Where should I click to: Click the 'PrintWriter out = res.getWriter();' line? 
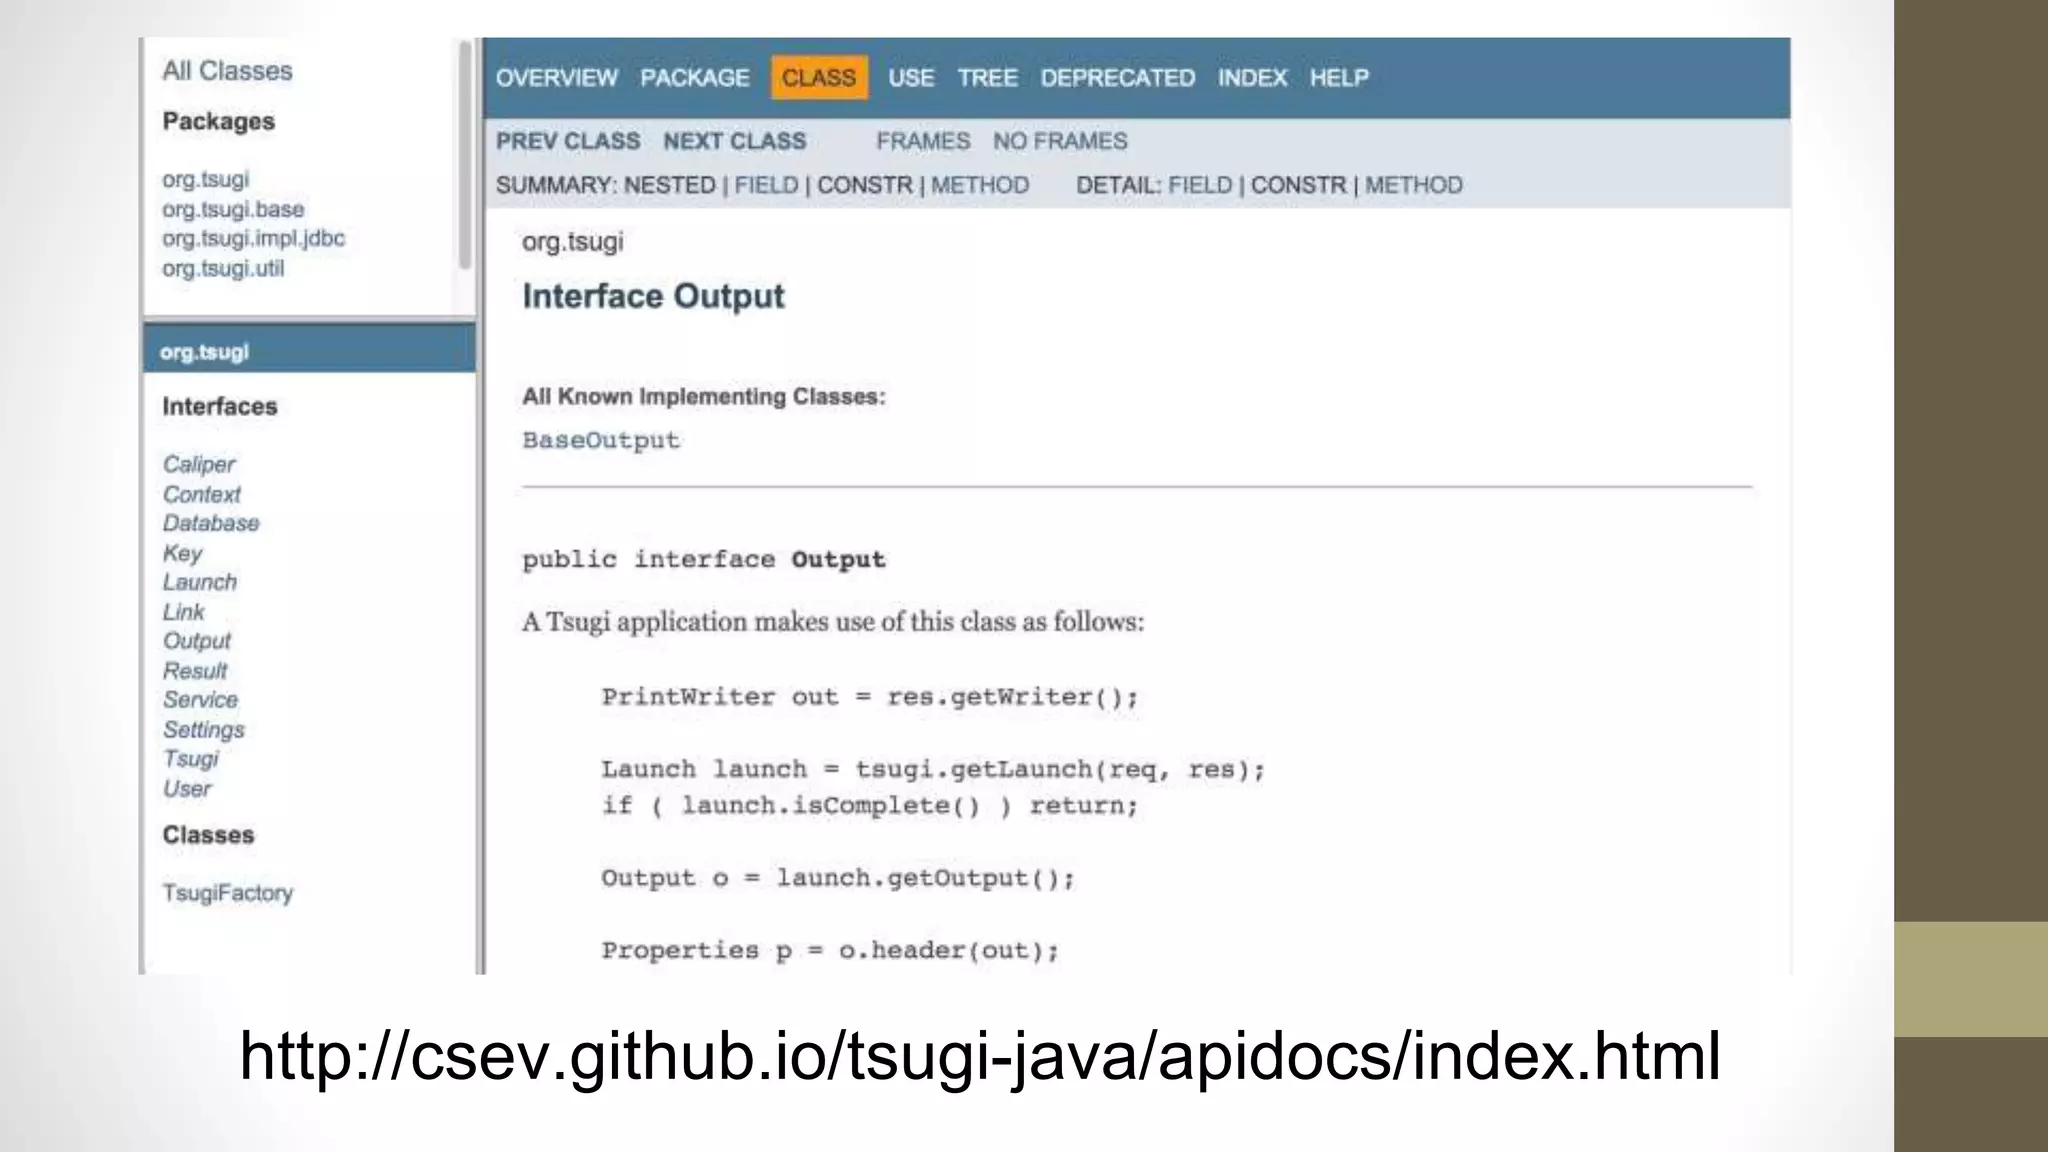pos(869,697)
